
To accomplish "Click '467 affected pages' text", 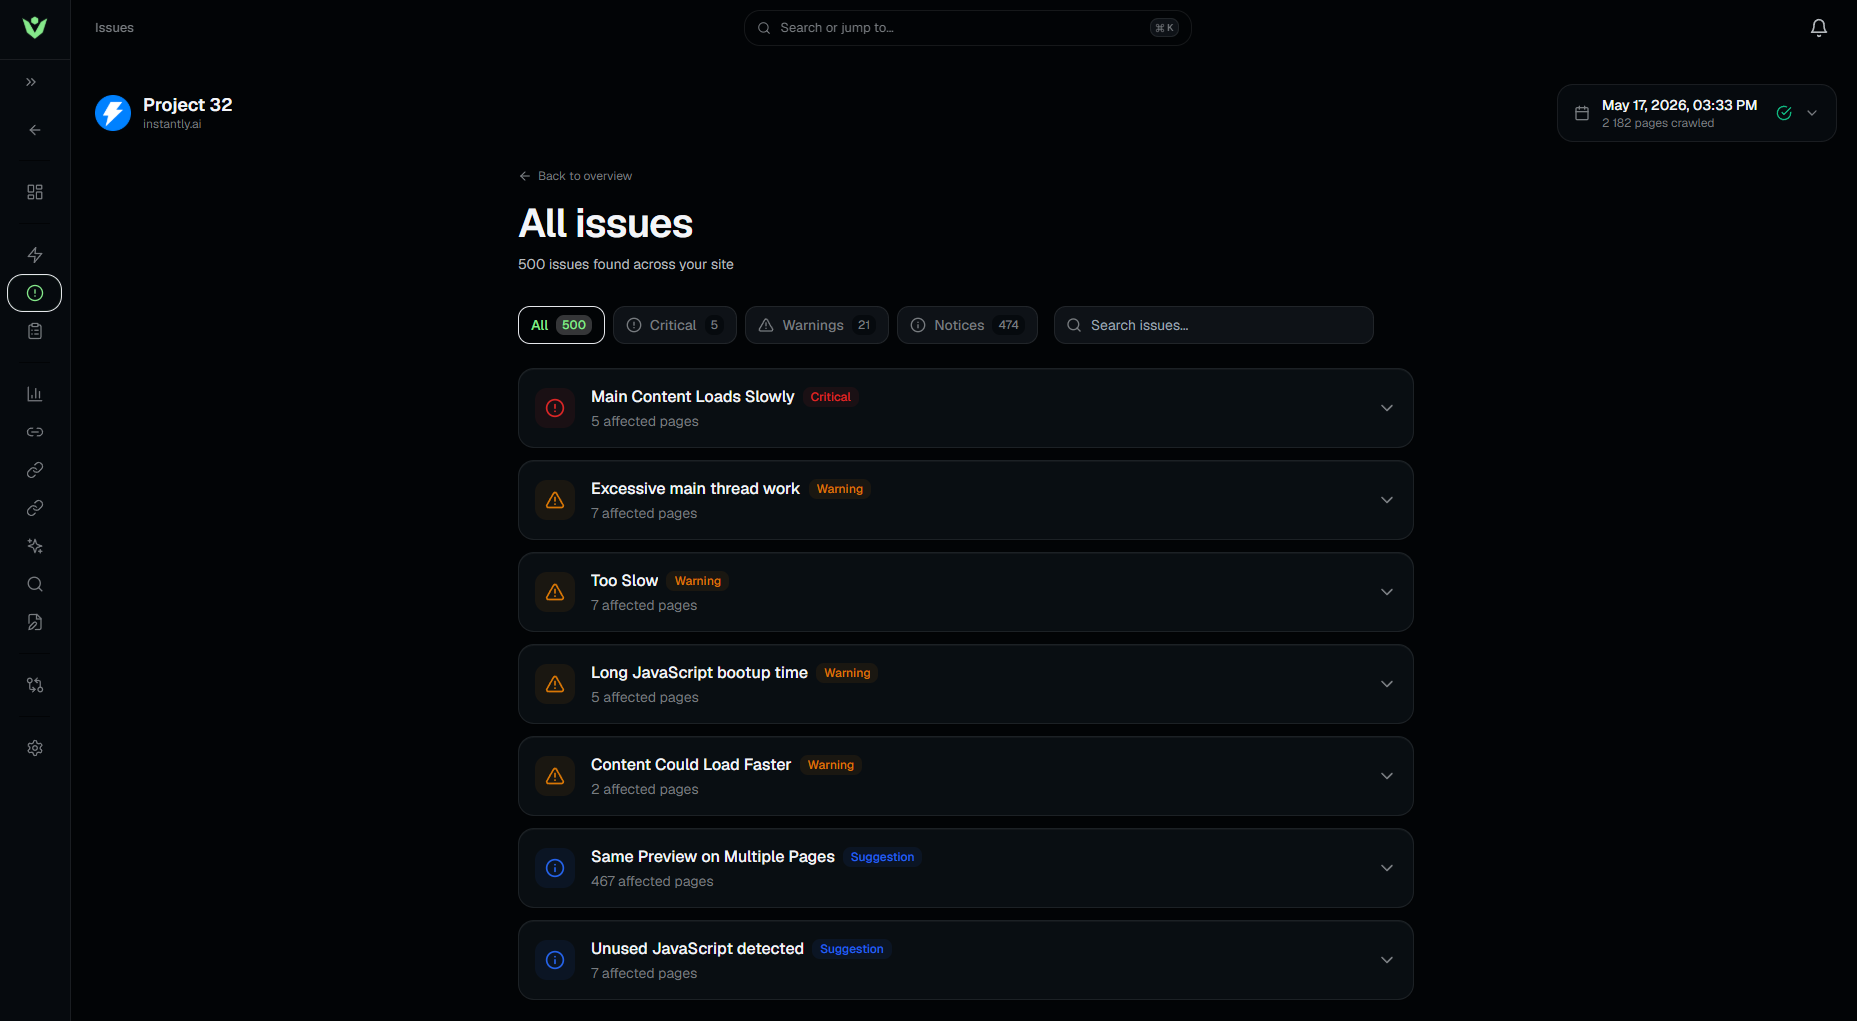I will click(652, 881).
